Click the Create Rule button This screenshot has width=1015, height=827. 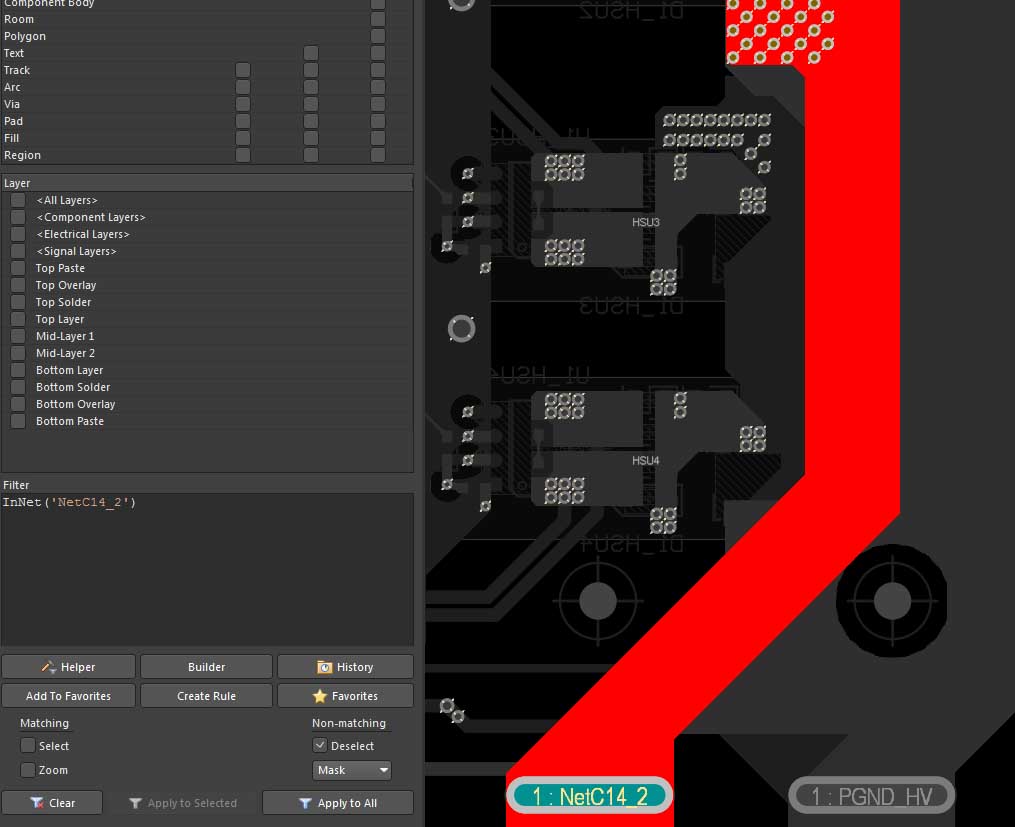(206, 696)
